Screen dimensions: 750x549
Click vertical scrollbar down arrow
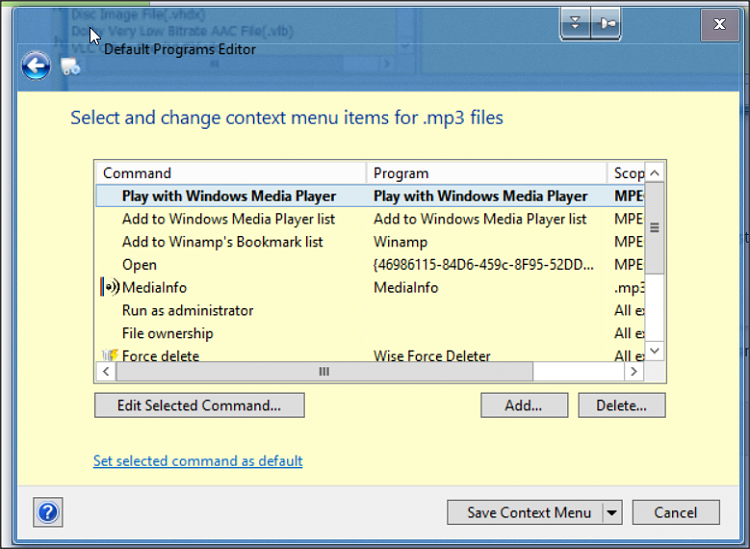(655, 351)
